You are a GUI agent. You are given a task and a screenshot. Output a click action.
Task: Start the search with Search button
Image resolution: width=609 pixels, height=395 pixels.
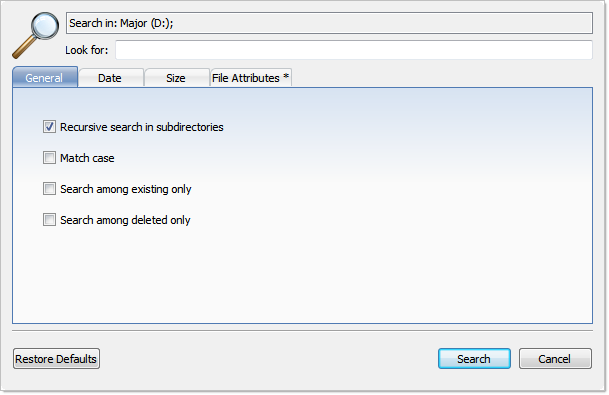474,358
